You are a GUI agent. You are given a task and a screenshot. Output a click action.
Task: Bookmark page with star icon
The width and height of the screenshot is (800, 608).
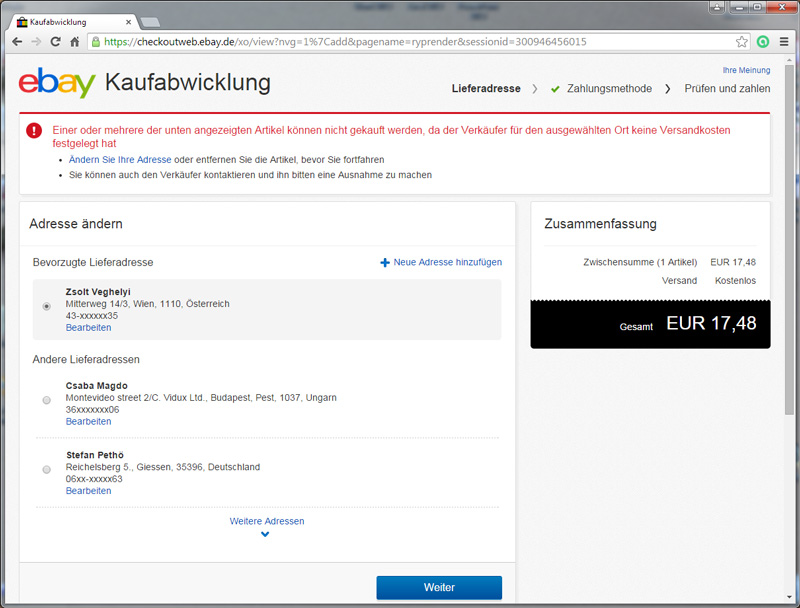pyautogui.click(x=742, y=42)
